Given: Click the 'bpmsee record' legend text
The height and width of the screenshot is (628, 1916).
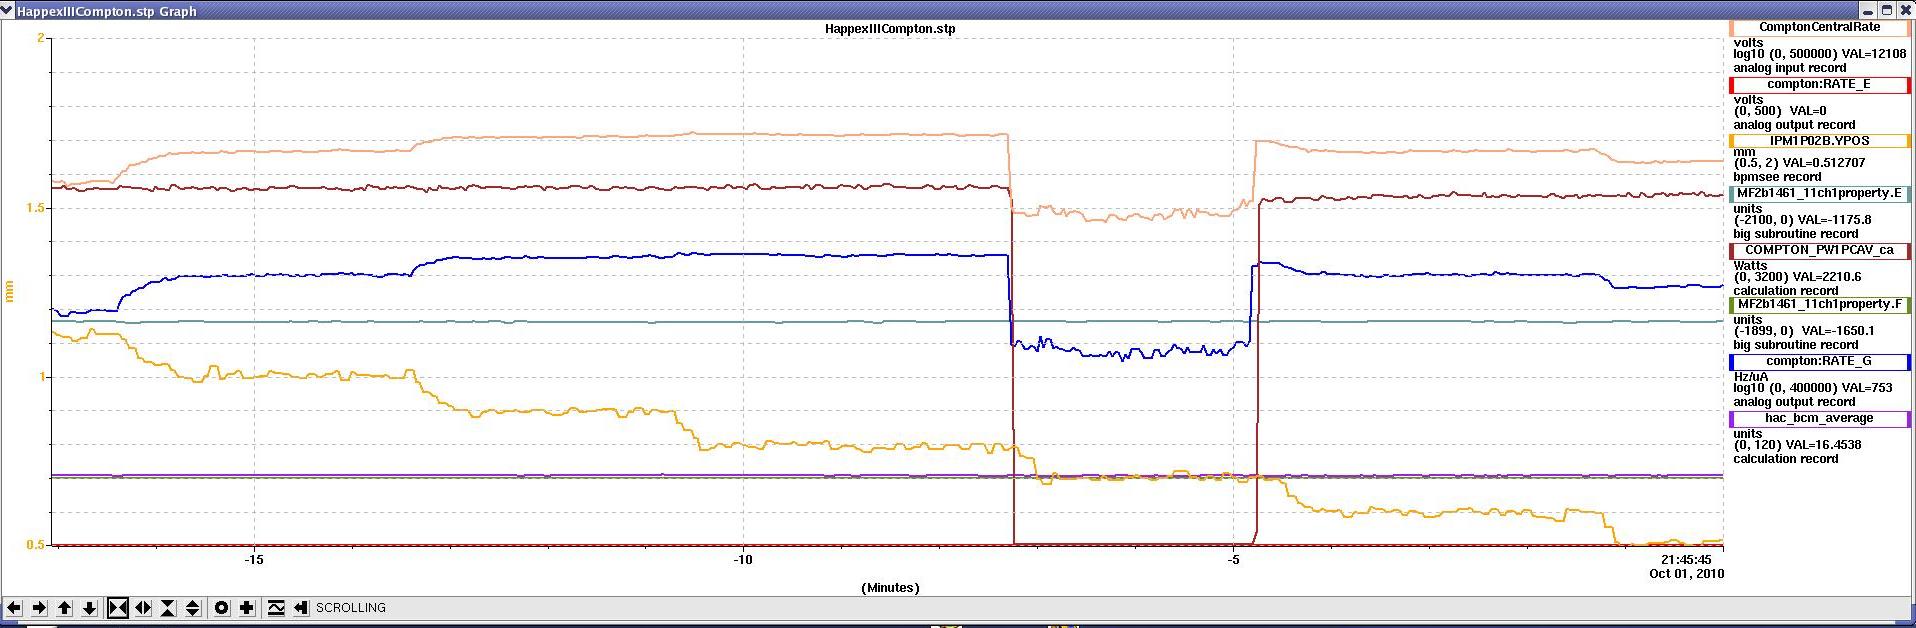Looking at the screenshot, I should click(1777, 177).
